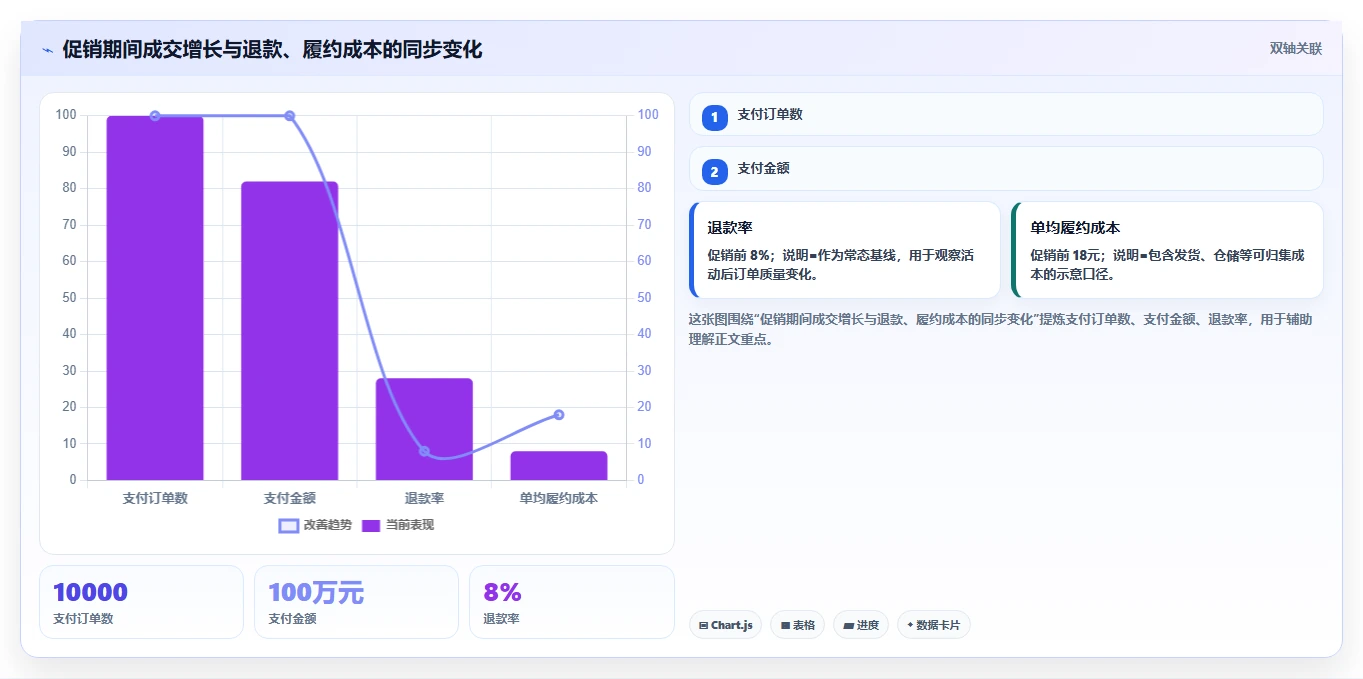
Task: Click the line point above 单均履约成本 bar
Action: pos(559,415)
